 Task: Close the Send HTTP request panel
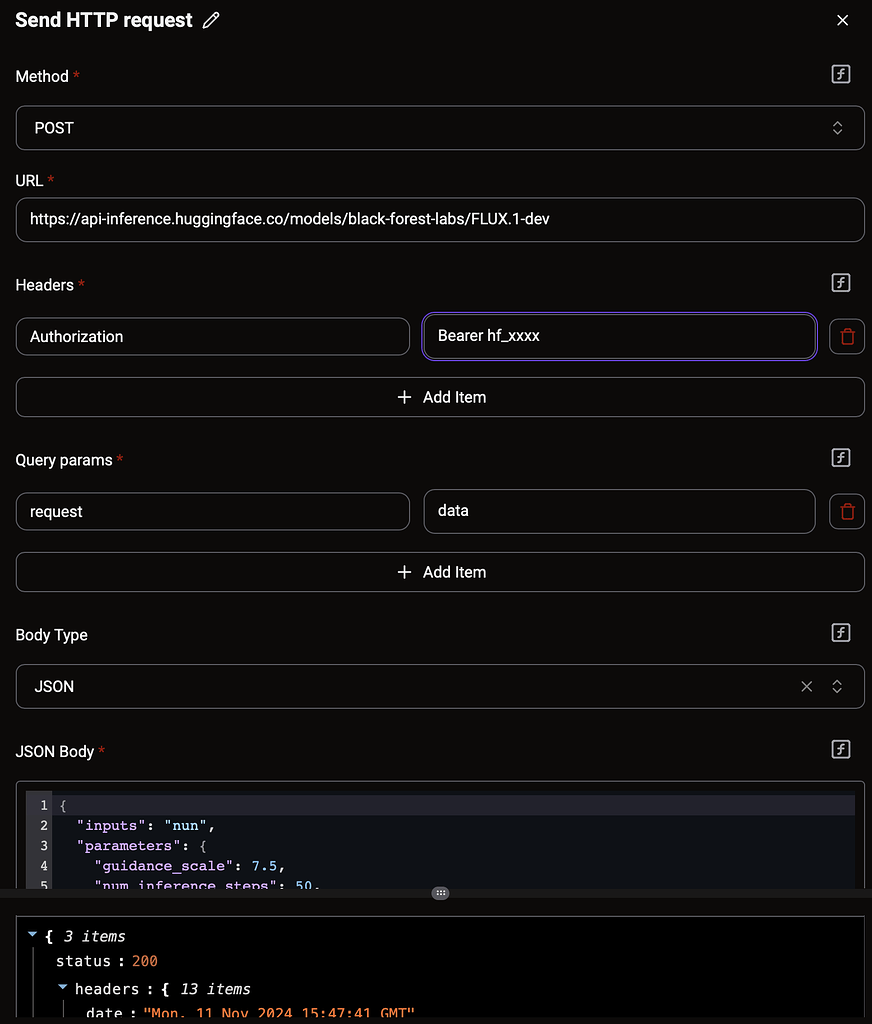click(x=842, y=19)
